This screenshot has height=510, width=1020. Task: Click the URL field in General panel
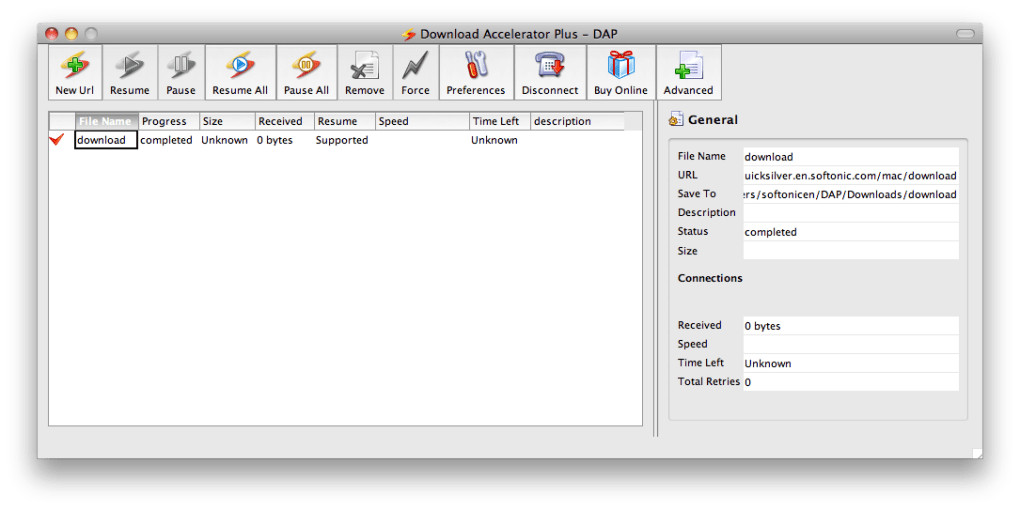click(851, 175)
